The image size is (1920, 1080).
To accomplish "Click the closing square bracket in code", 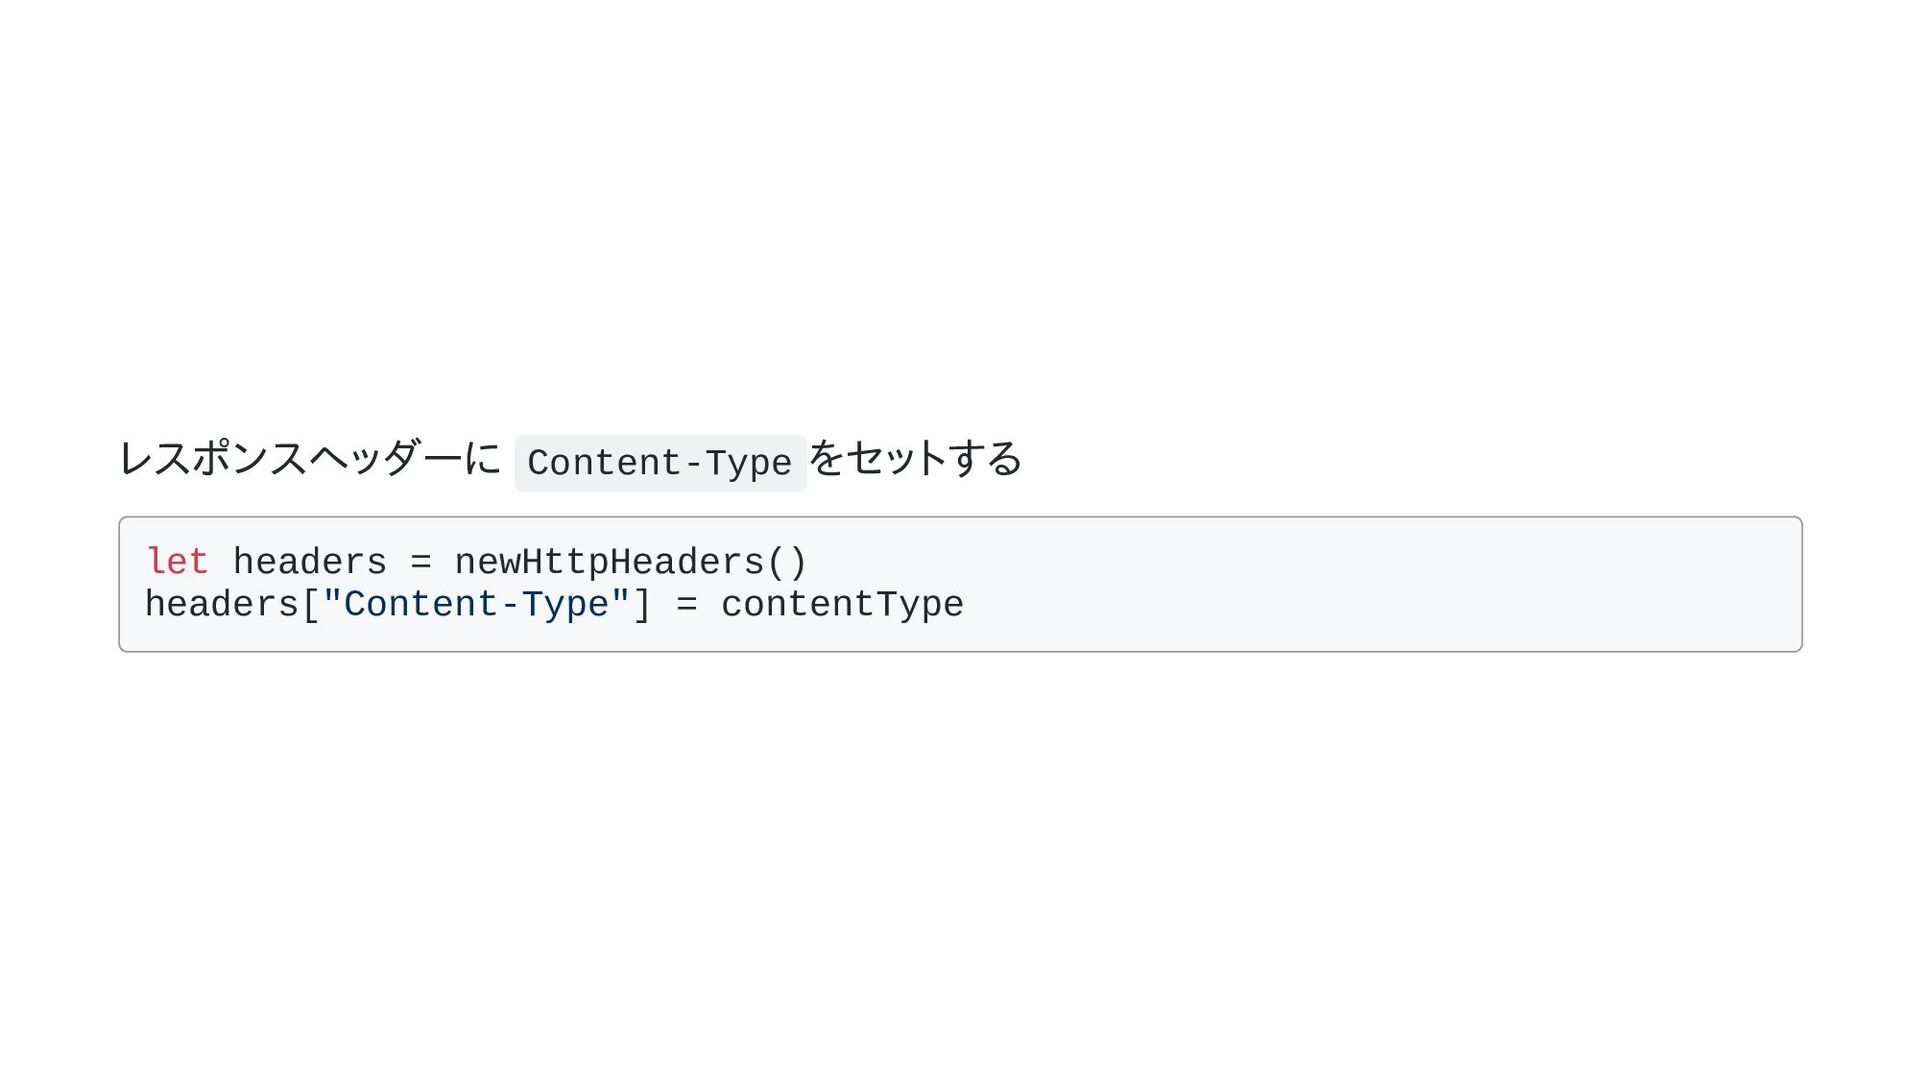I will click(x=642, y=604).
